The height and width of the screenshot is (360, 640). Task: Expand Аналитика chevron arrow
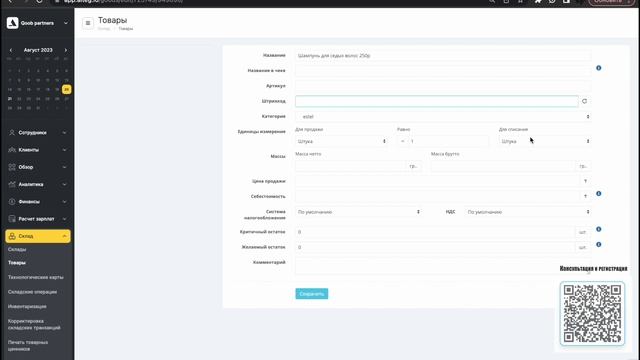tap(64, 184)
